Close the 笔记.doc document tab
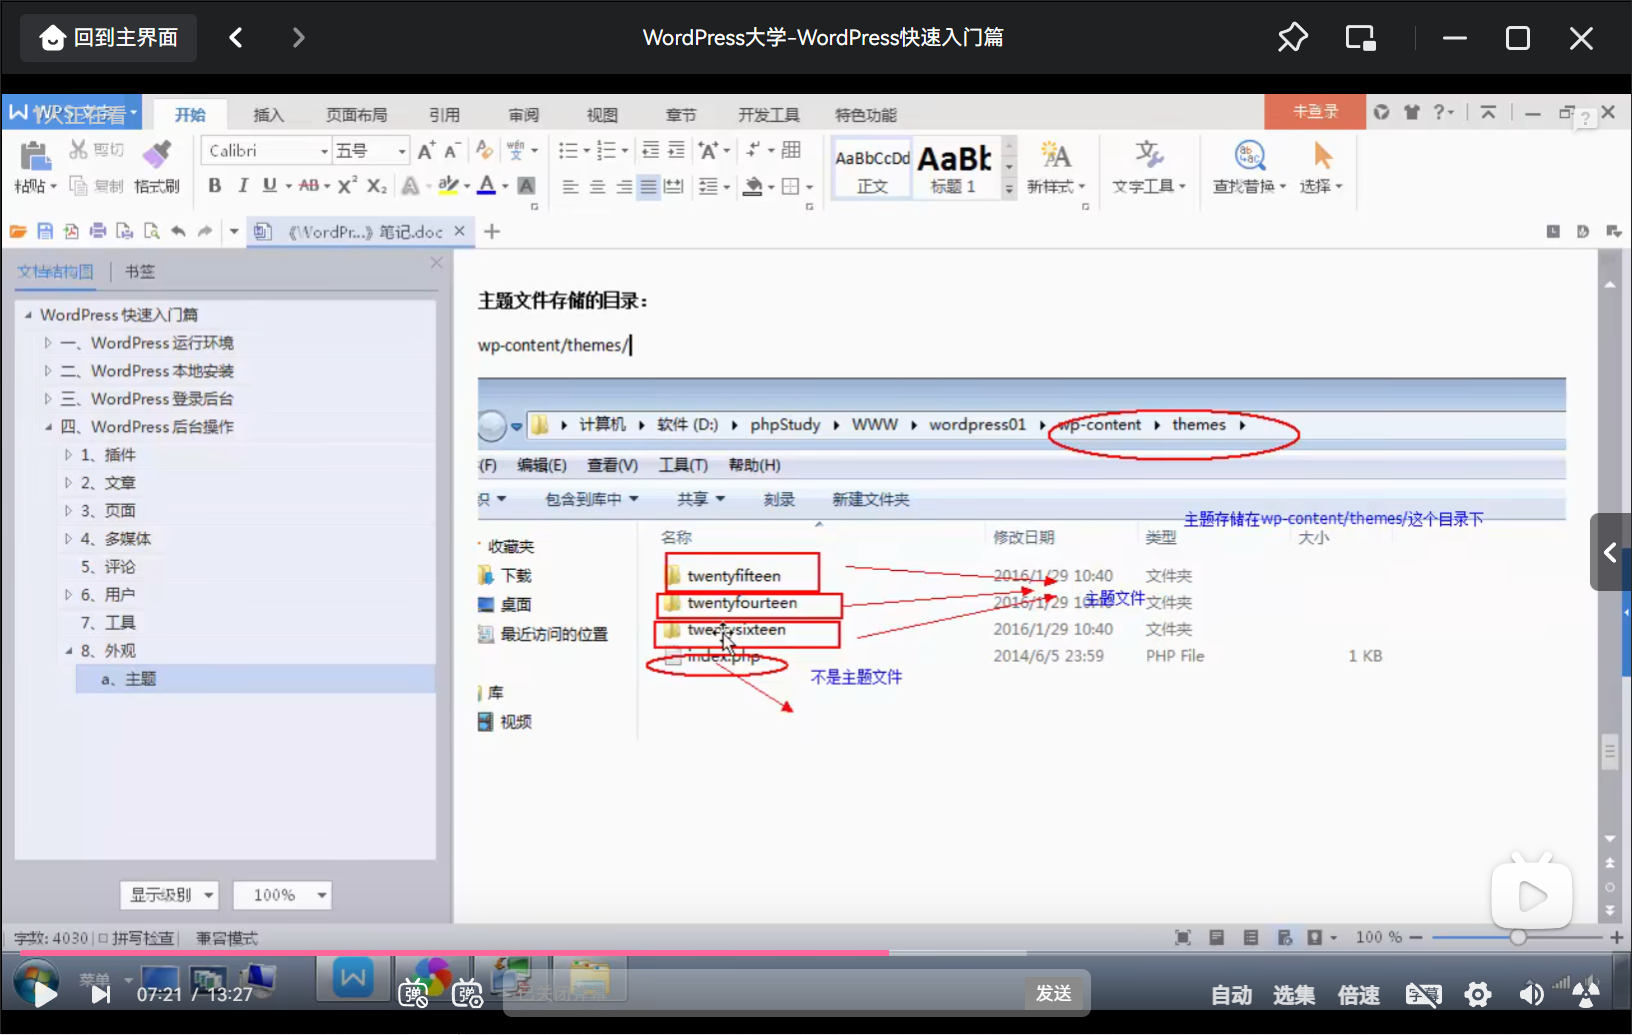Image resolution: width=1632 pixels, height=1035 pixels. tap(460, 231)
